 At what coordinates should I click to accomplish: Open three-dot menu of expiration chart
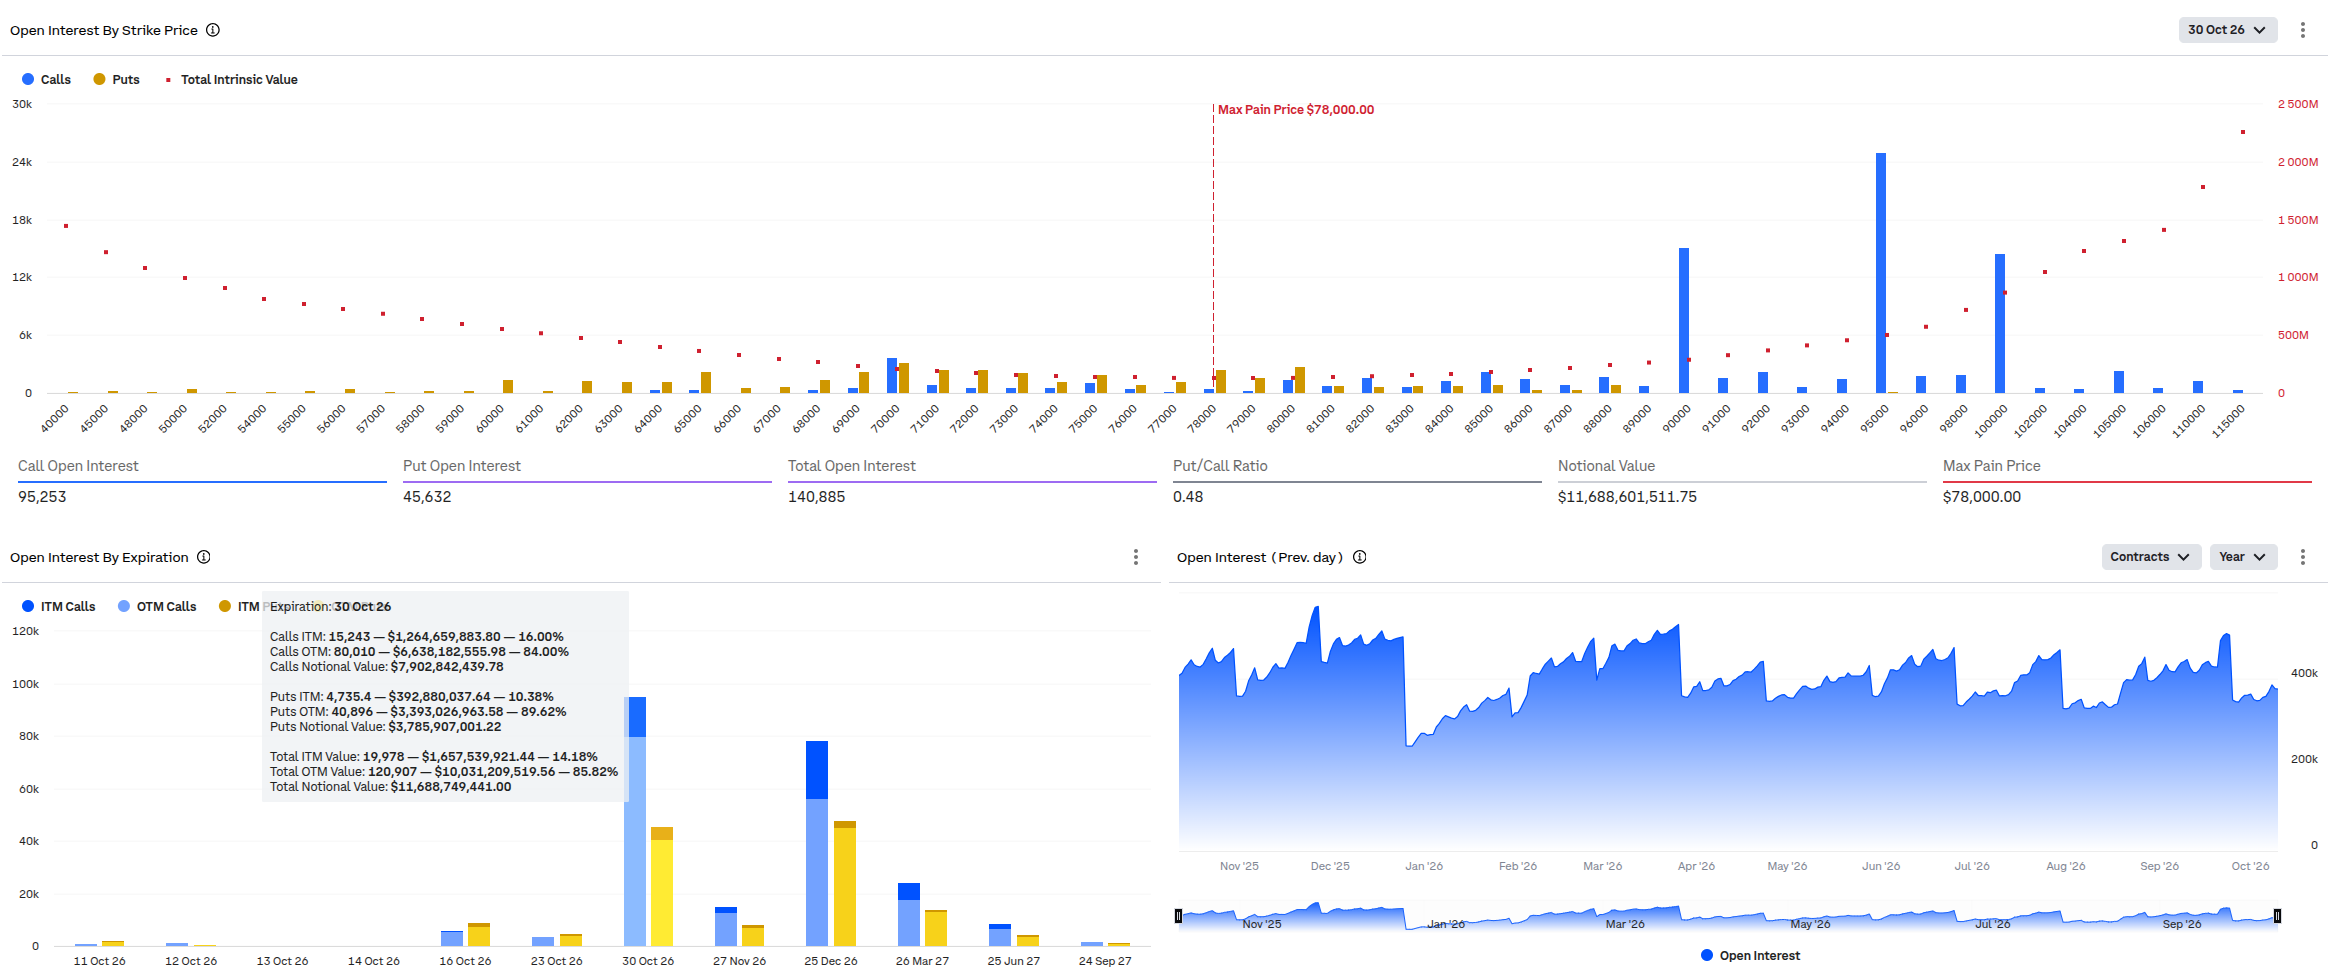(x=1136, y=557)
